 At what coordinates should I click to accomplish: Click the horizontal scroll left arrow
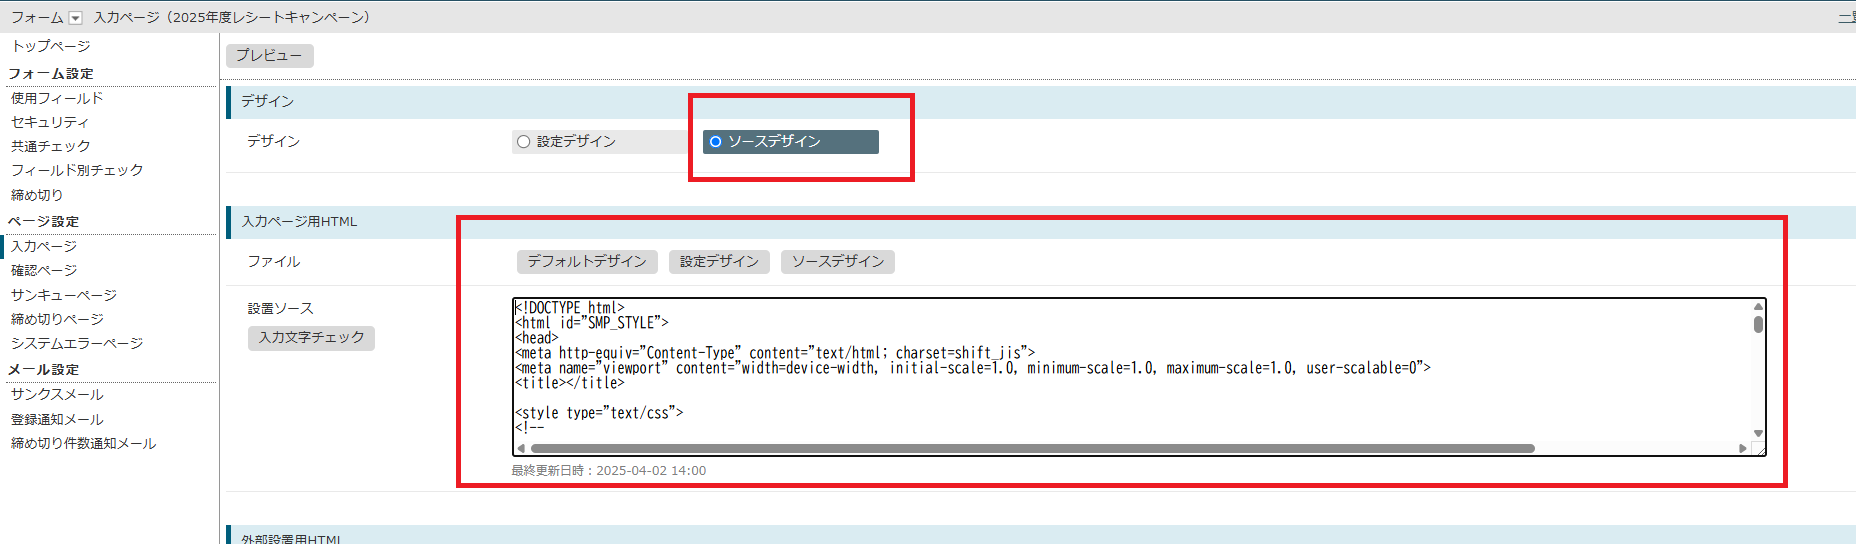521,448
